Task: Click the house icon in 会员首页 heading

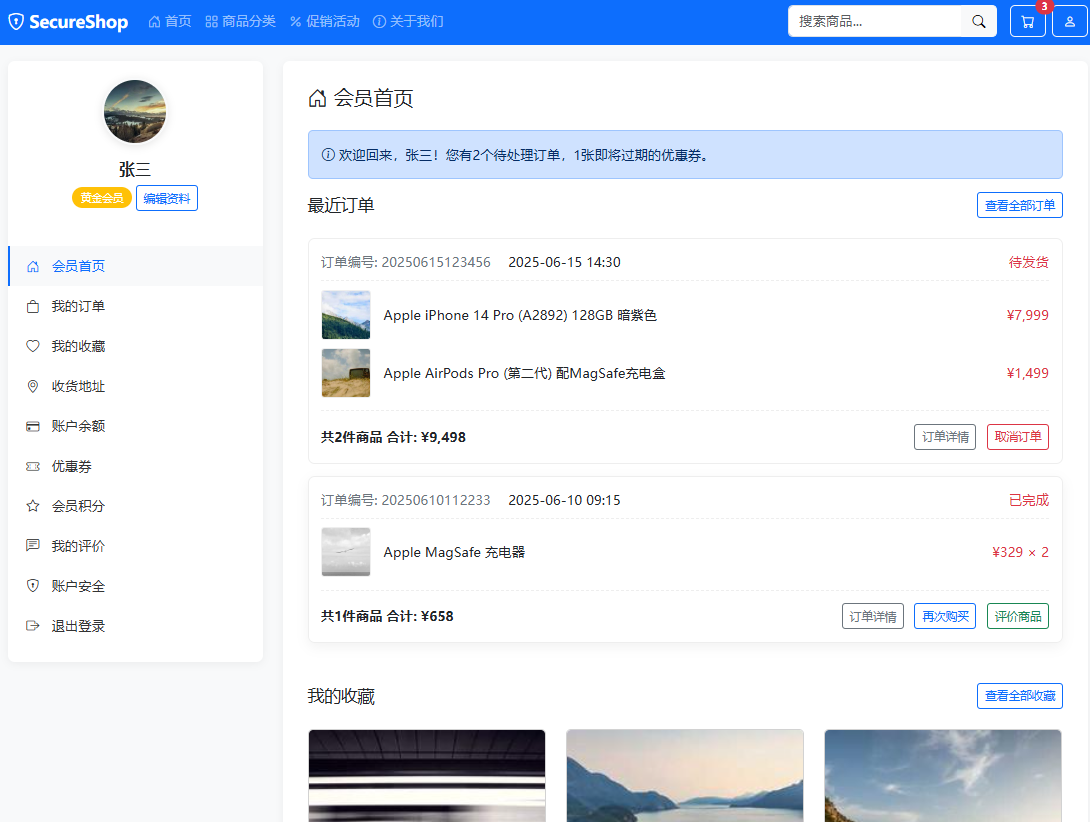Action: tap(317, 98)
